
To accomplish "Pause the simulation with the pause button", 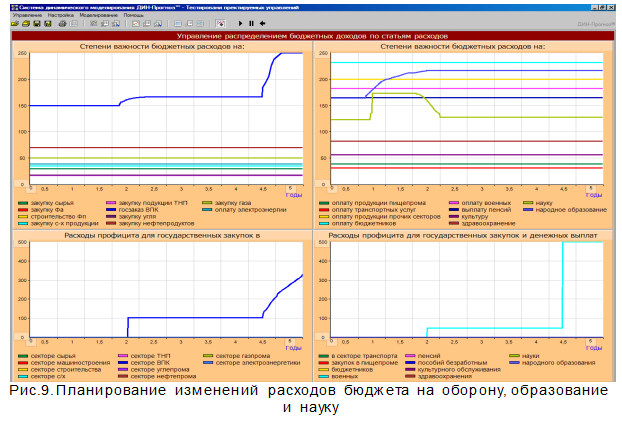I will 251,23.
